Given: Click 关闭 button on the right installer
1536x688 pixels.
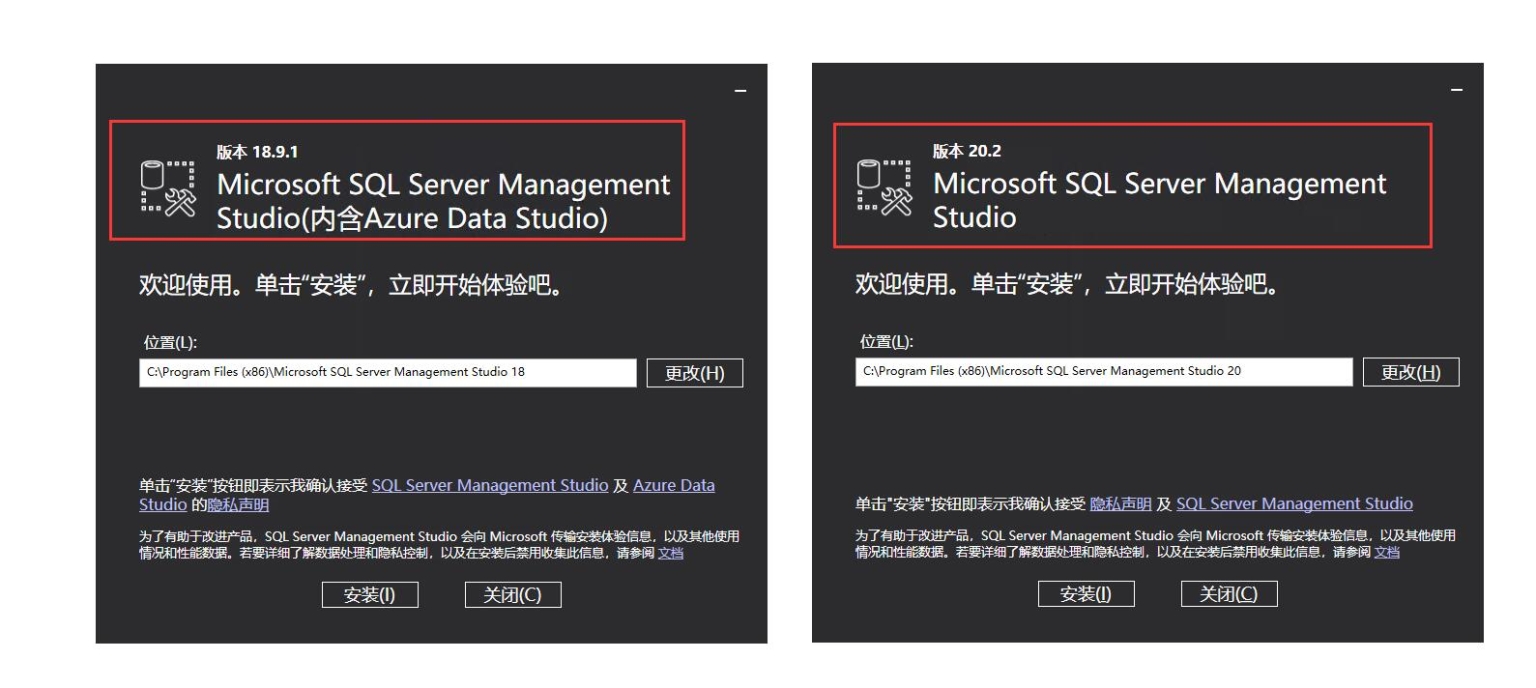Looking at the screenshot, I should pyautogui.click(x=1228, y=592).
